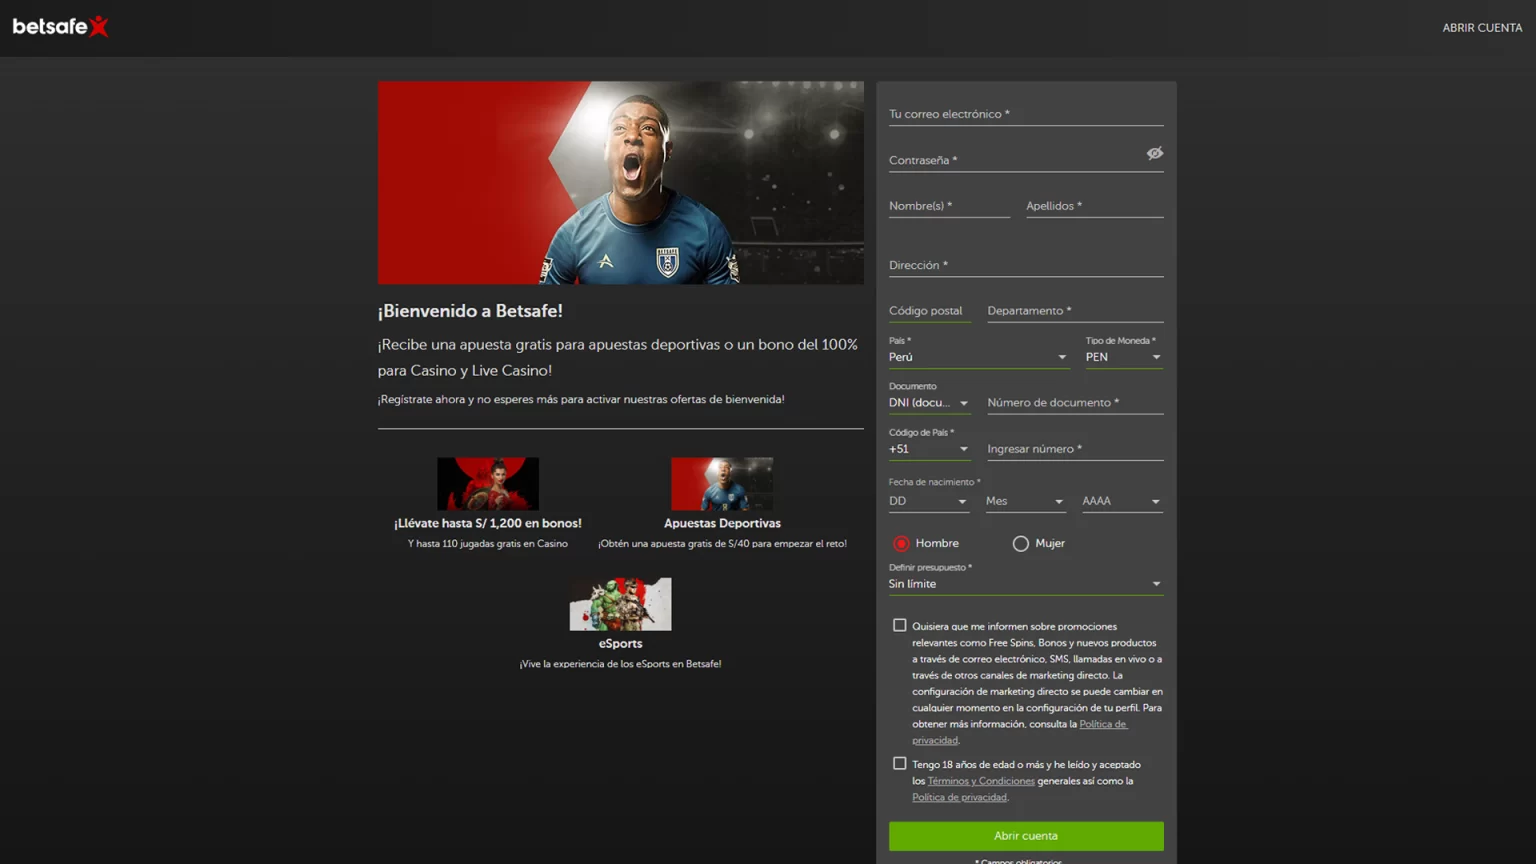Open the Política de privacidad link
The width and height of the screenshot is (1536, 864).
(x=960, y=797)
